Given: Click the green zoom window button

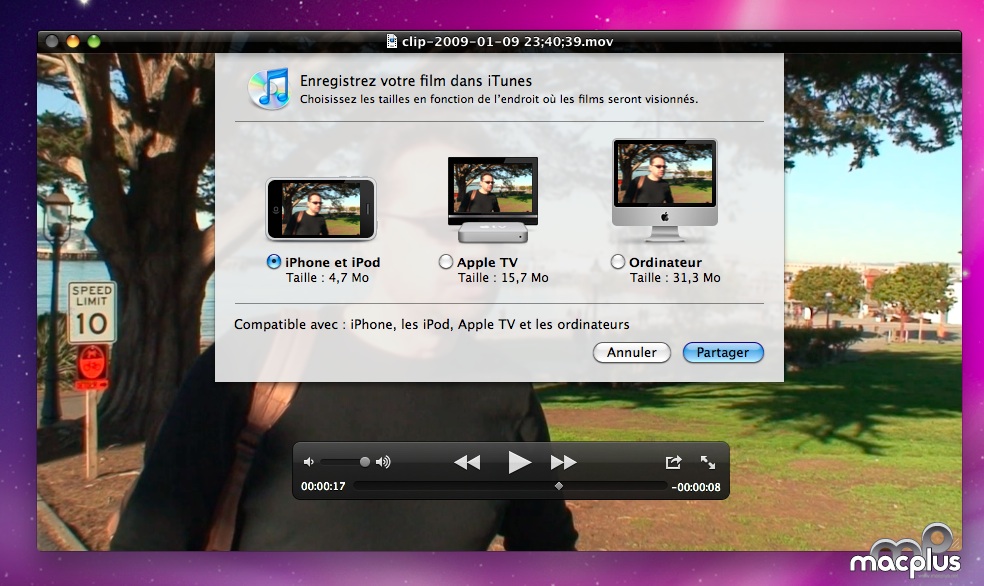Looking at the screenshot, I should pyautogui.click(x=94, y=41).
